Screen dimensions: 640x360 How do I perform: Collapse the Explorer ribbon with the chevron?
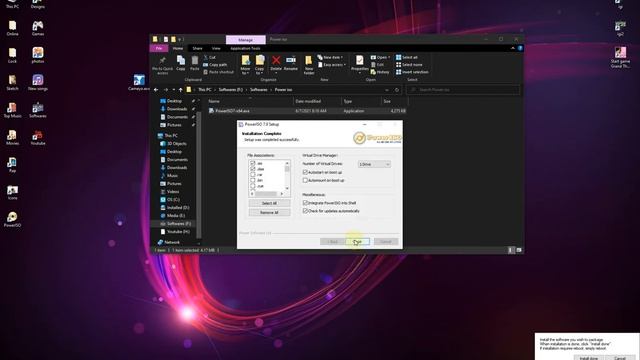pos(513,48)
